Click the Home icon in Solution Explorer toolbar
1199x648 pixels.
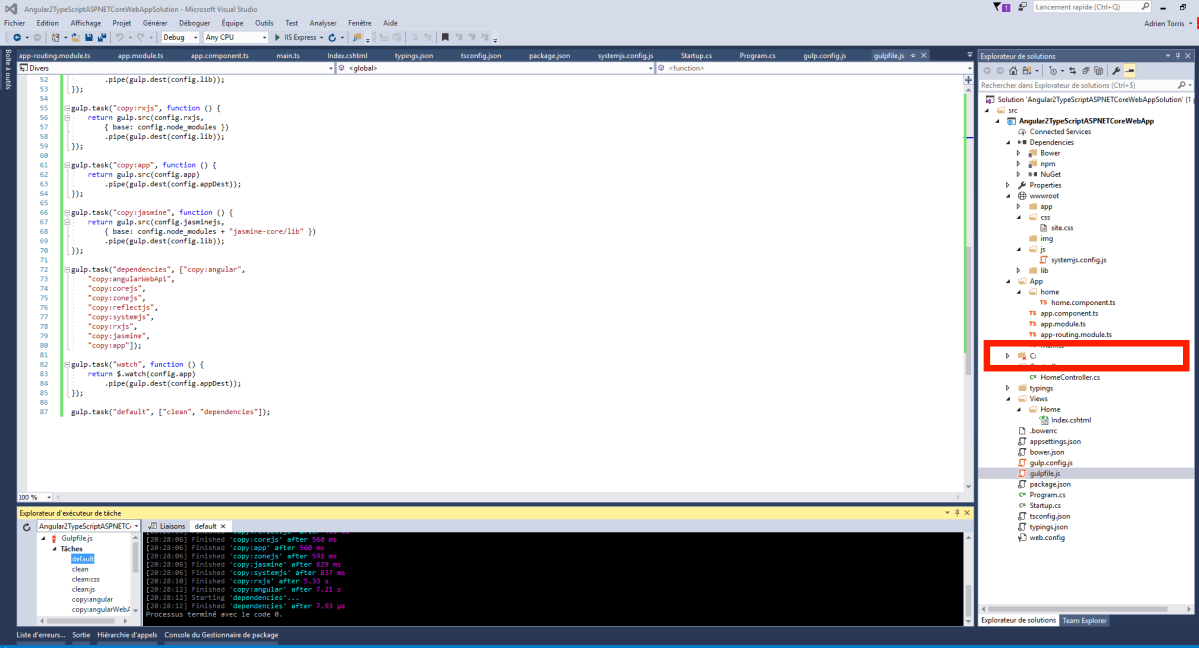click(x=1013, y=71)
